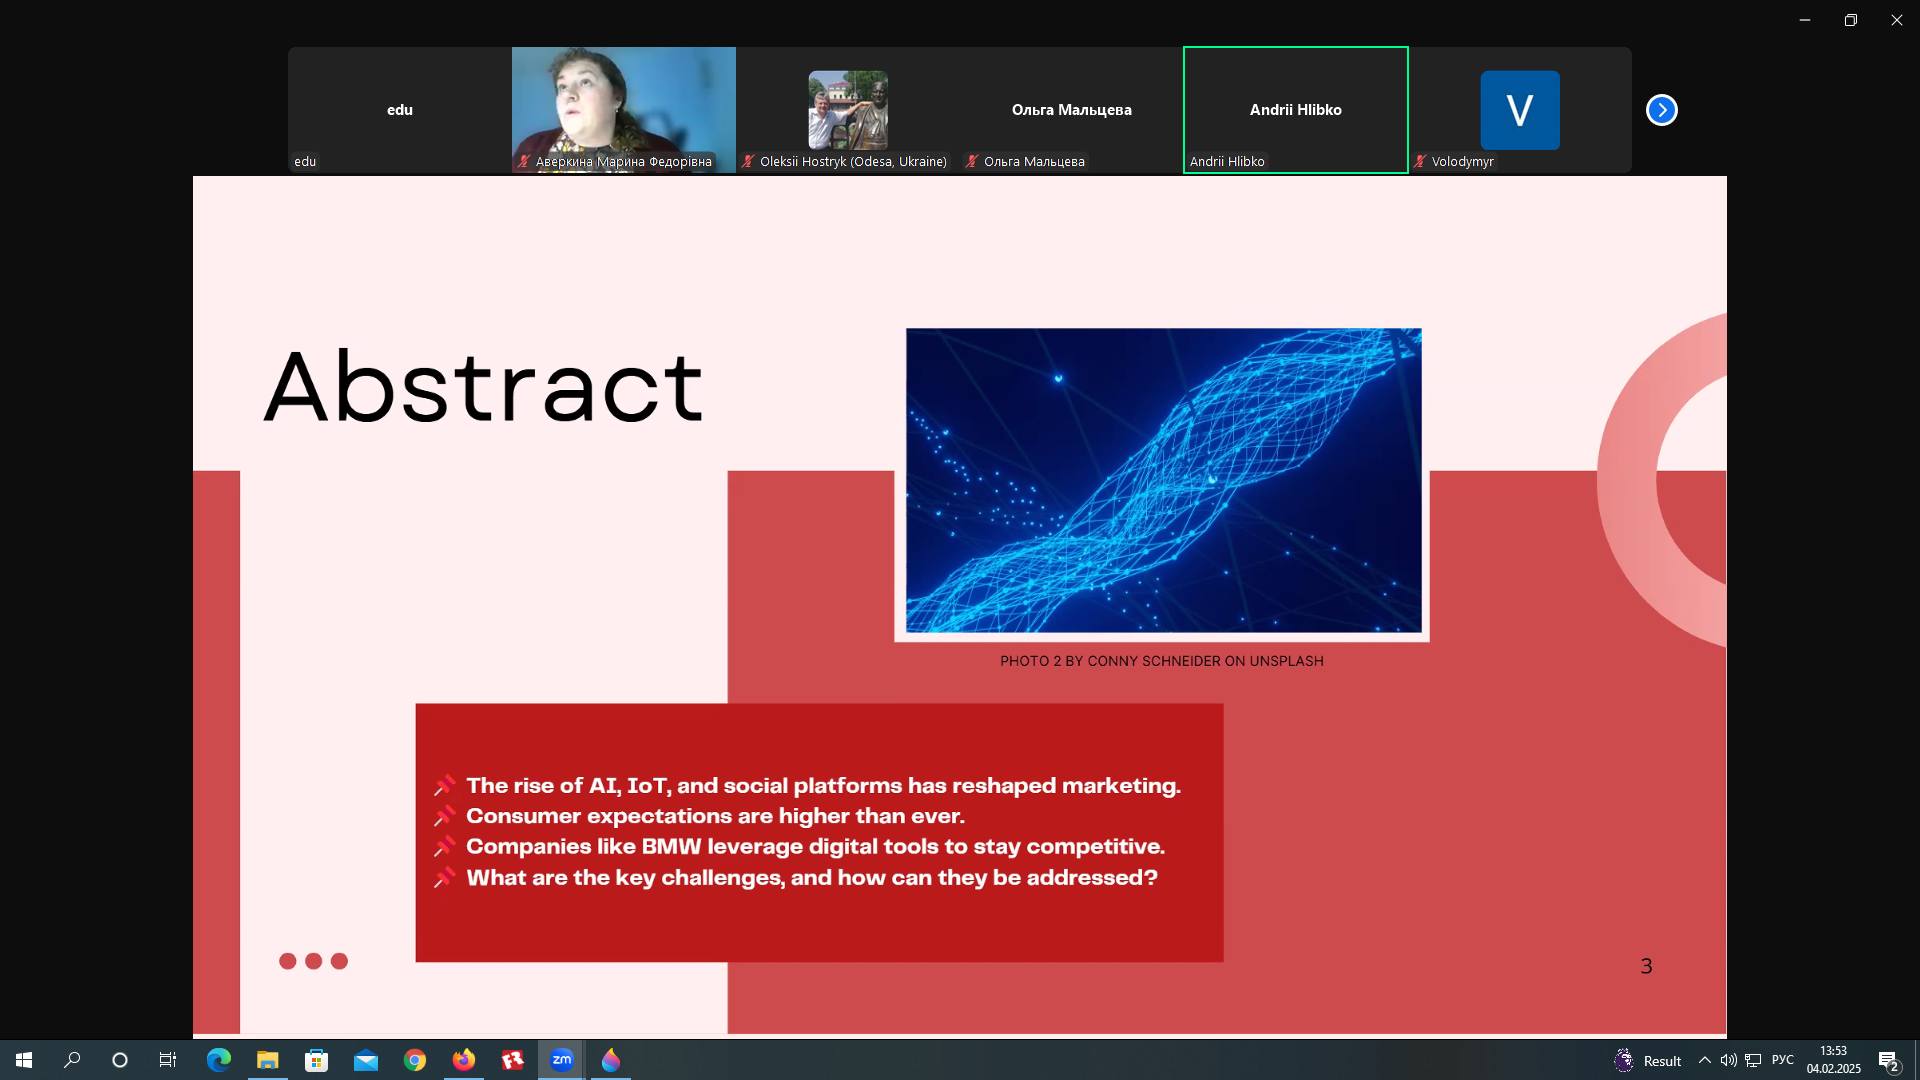
Task: Click Oleksii Hostryk's profile photo
Action: point(847,110)
